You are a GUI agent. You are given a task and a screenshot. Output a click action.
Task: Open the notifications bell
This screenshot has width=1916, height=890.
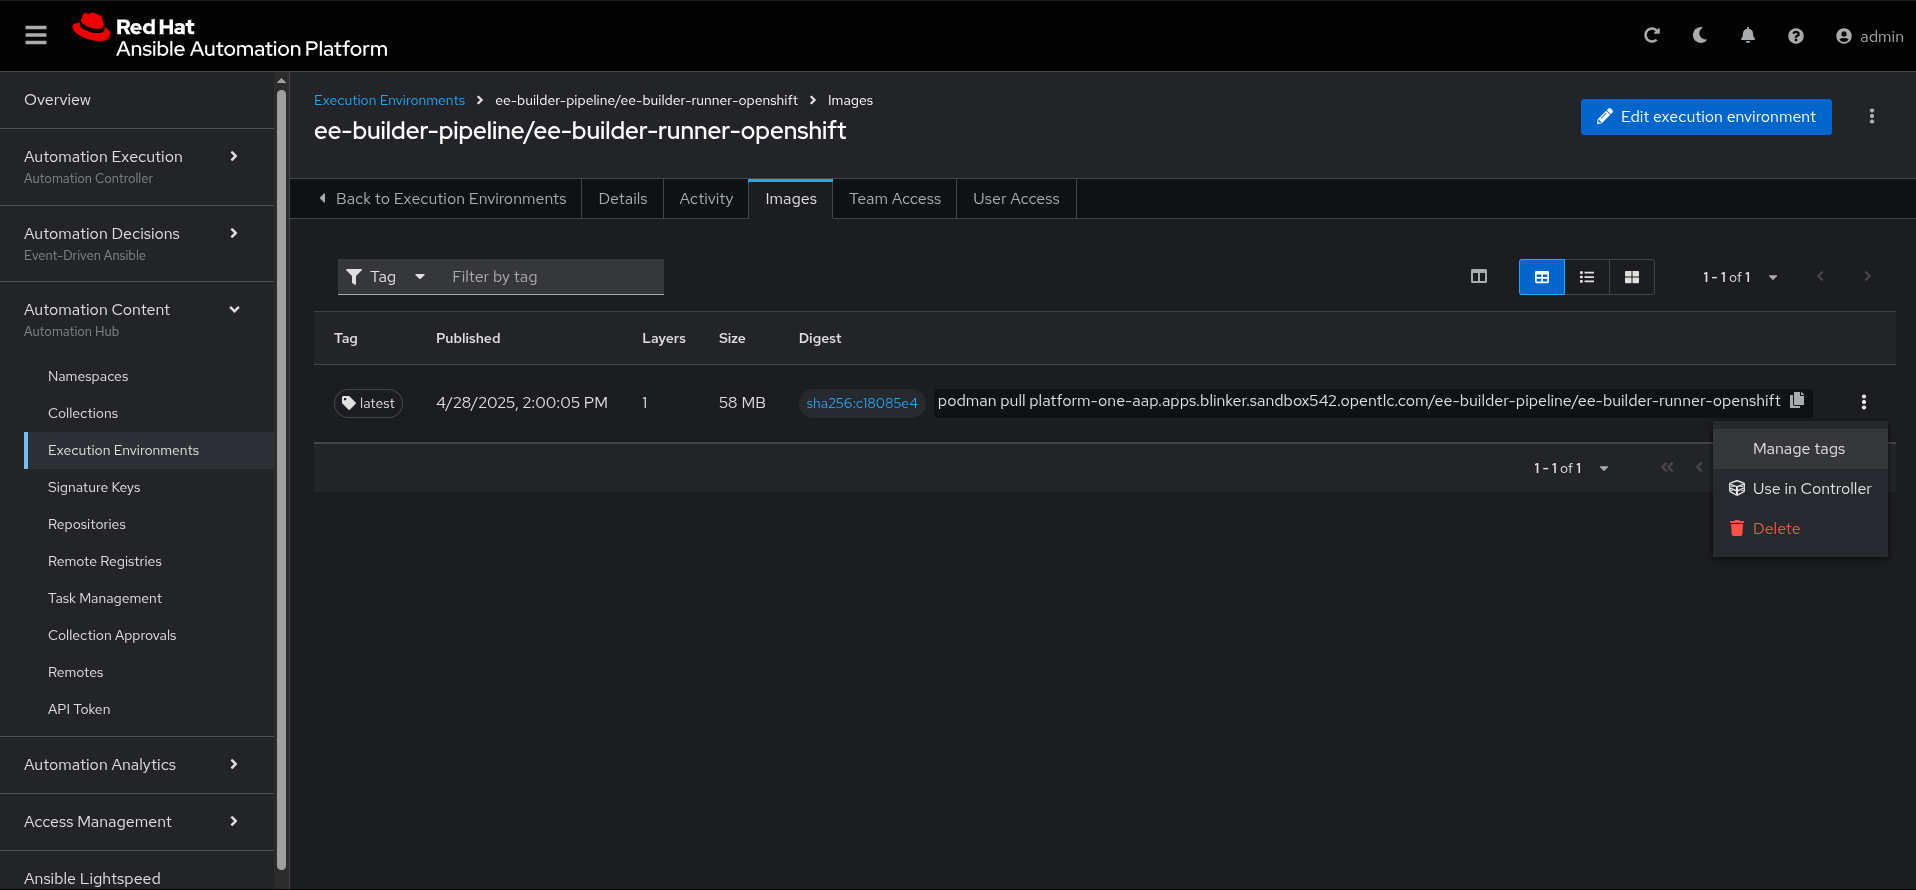pos(1748,36)
